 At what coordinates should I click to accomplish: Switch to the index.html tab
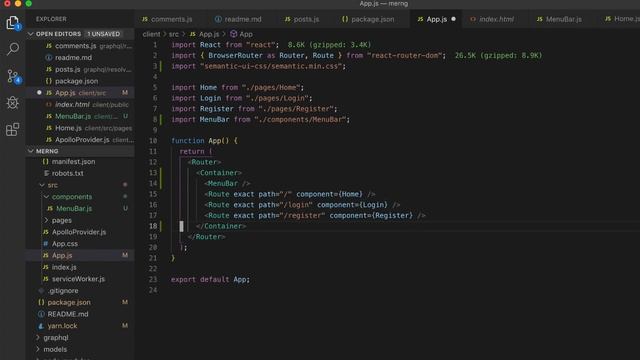tap(492, 19)
